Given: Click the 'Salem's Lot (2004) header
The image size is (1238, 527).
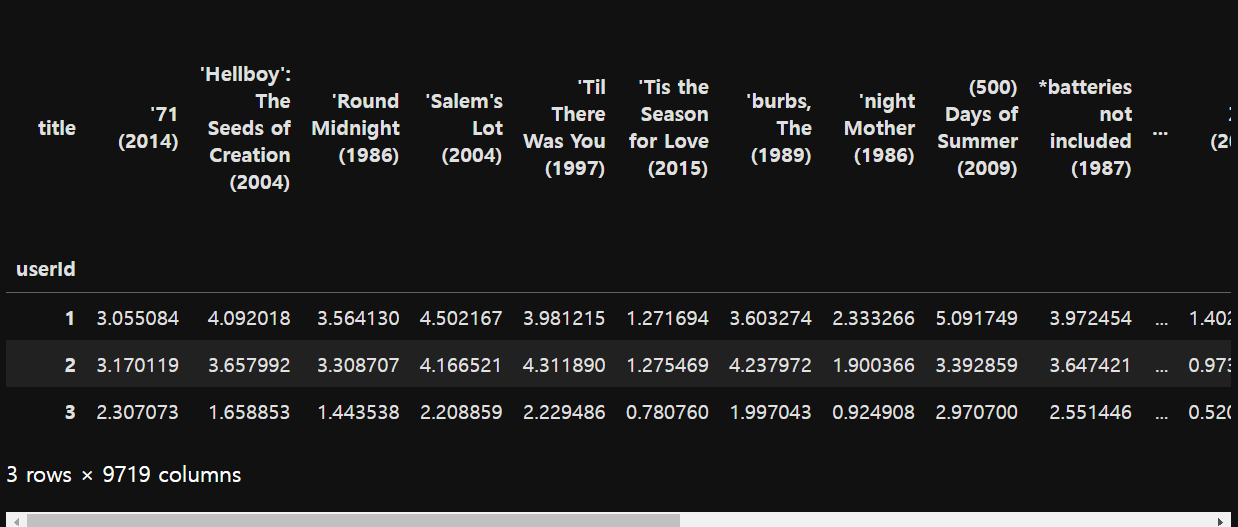Looking at the screenshot, I should 464,128.
